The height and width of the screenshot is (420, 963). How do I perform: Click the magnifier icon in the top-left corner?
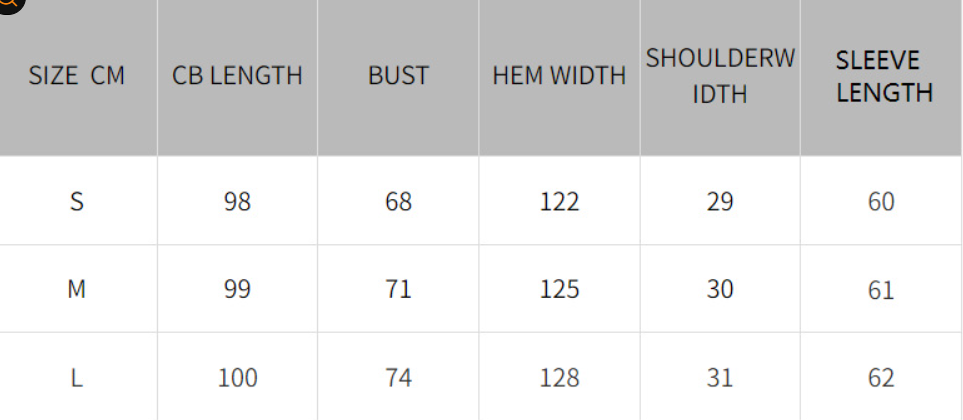(x=9, y=4)
